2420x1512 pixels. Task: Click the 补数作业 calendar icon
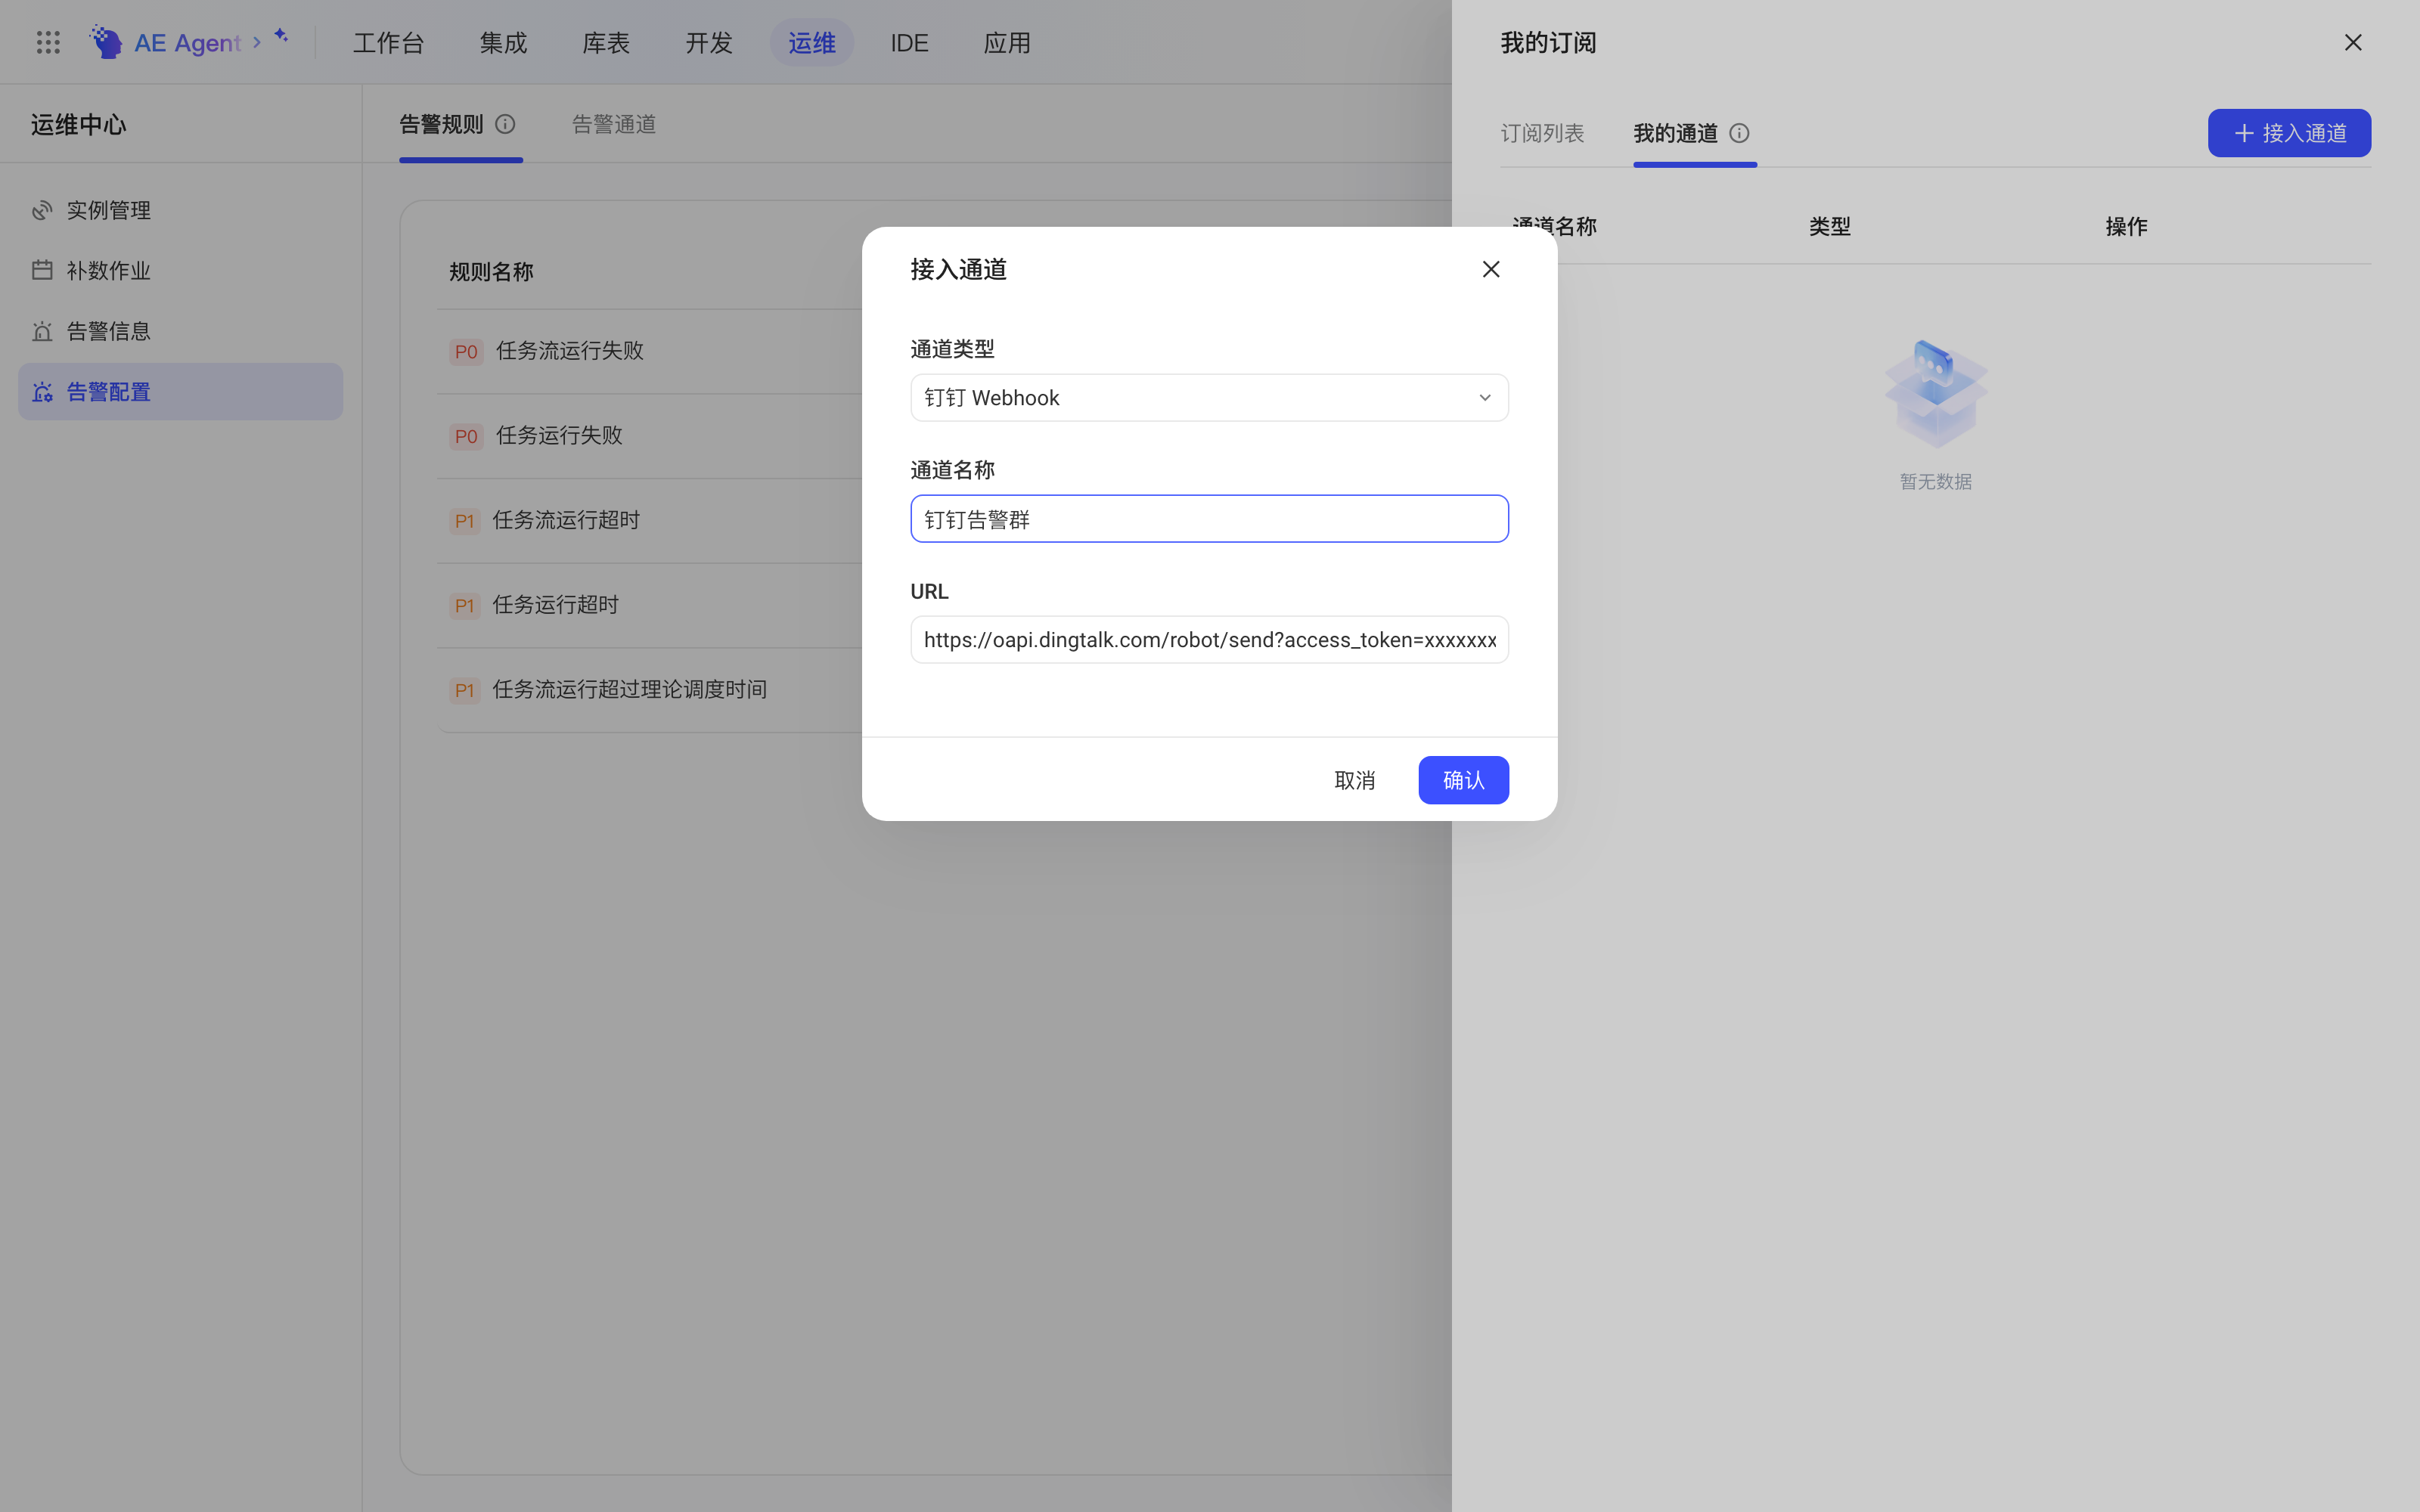click(42, 270)
